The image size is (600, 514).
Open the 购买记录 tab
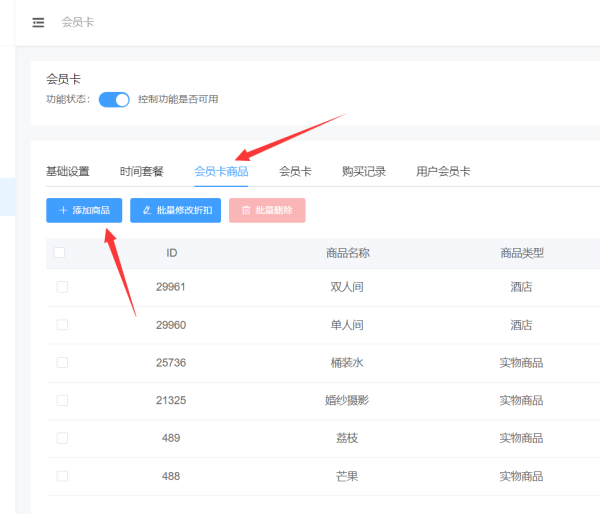pyautogui.click(x=363, y=172)
